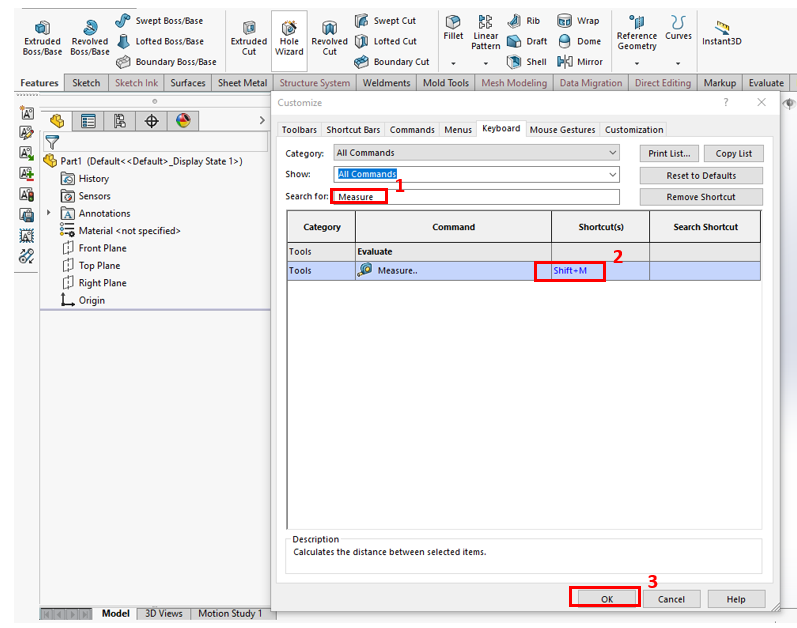Open the DimXpertManager tab
This screenshot has width=797, height=628.
(151, 121)
